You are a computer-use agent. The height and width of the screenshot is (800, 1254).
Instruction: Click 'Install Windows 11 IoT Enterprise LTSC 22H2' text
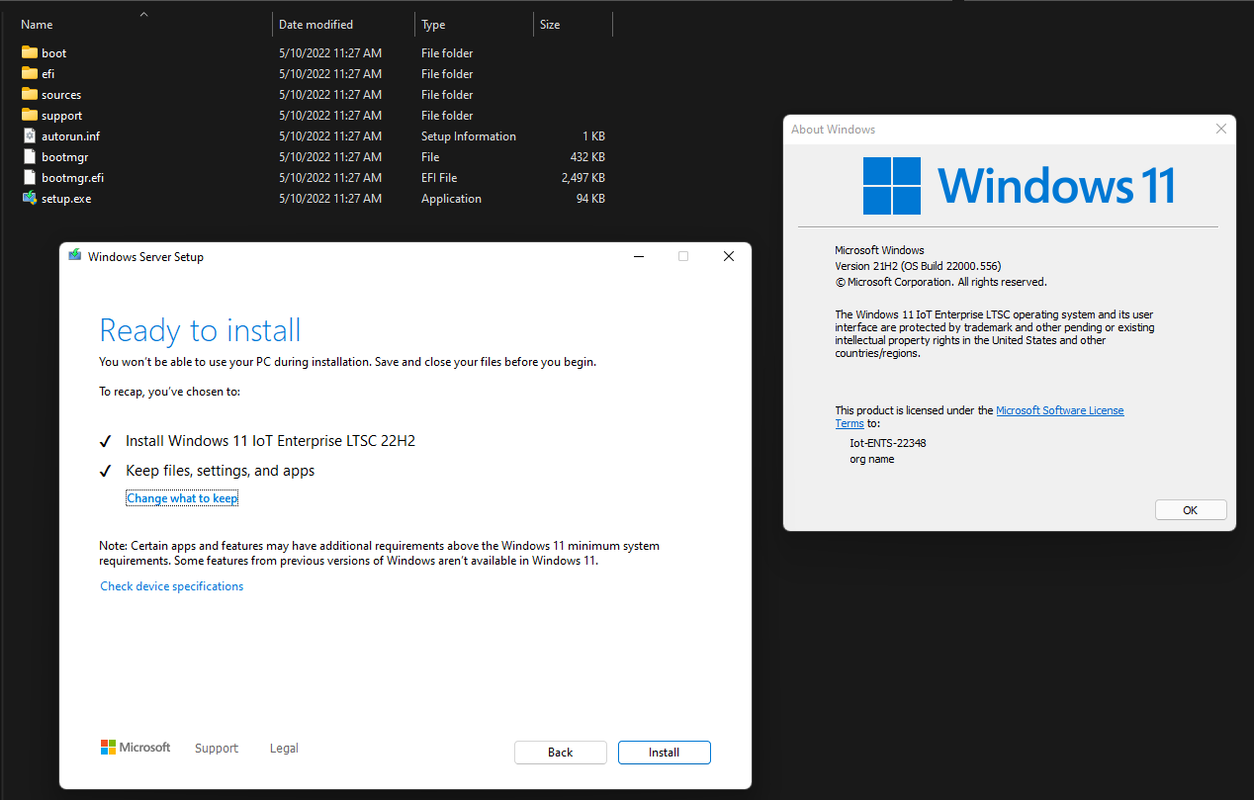270,441
